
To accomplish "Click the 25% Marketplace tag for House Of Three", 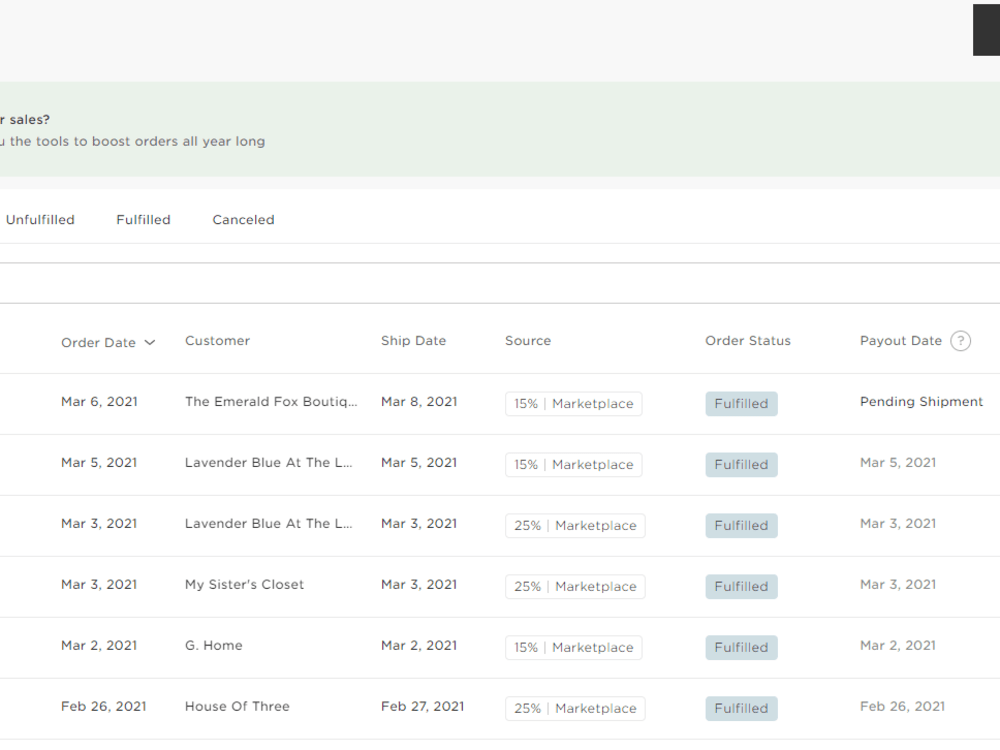I will [x=575, y=709].
